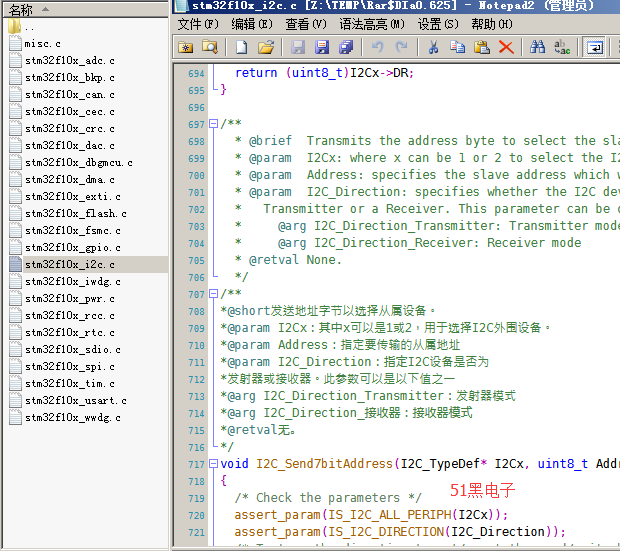Select file stm32f10x_rcc.c
This screenshot has width=620, height=551.
pyautogui.click(x=70, y=316)
